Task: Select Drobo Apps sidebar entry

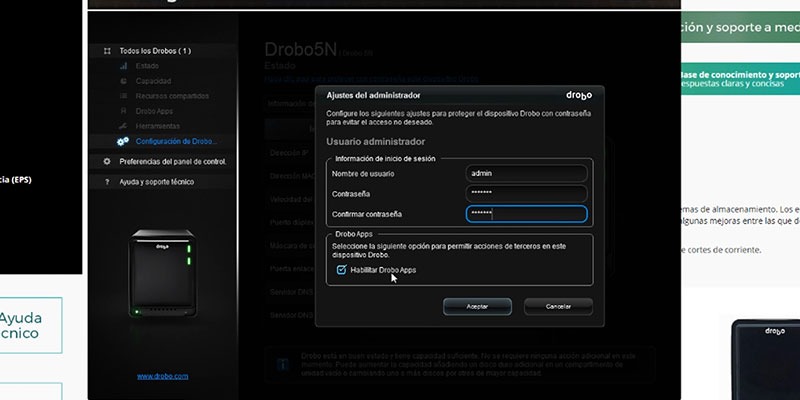Action: pyautogui.click(x=154, y=111)
